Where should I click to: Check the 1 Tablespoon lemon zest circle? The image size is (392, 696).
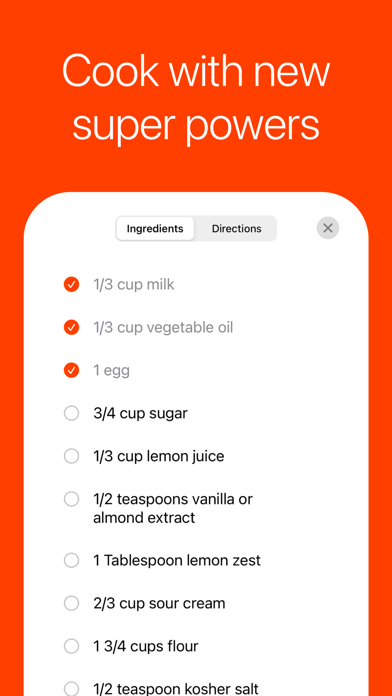pos(71,560)
